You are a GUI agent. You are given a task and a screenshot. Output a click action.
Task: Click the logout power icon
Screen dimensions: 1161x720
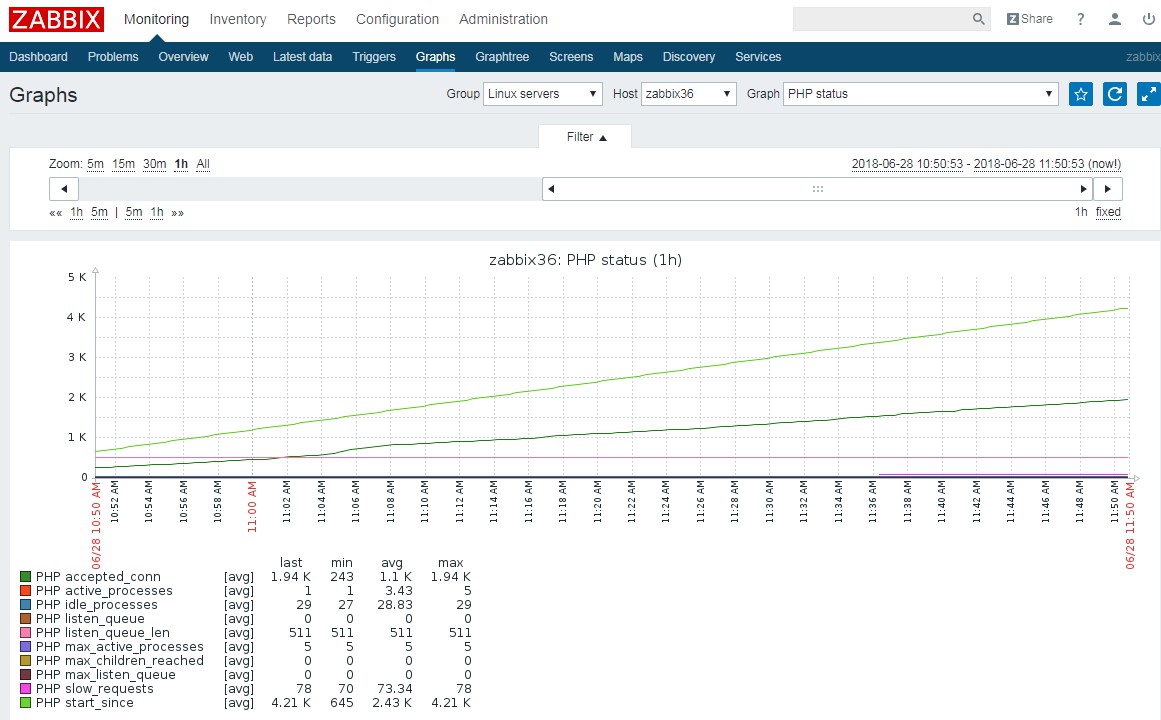[x=1147, y=19]
